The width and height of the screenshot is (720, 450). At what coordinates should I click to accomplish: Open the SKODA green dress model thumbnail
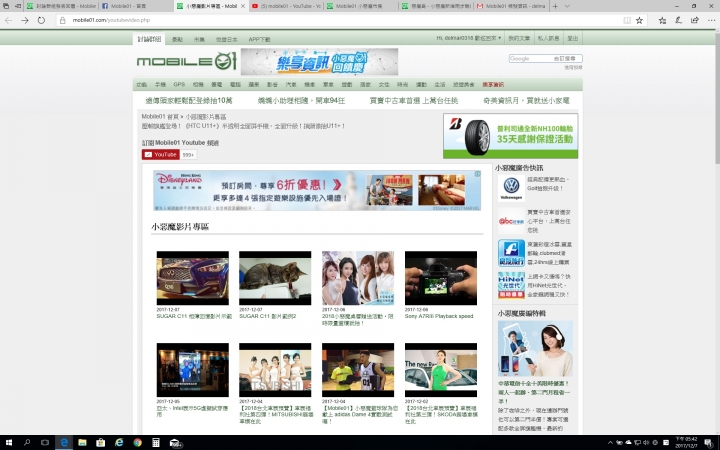coord(441,370)
